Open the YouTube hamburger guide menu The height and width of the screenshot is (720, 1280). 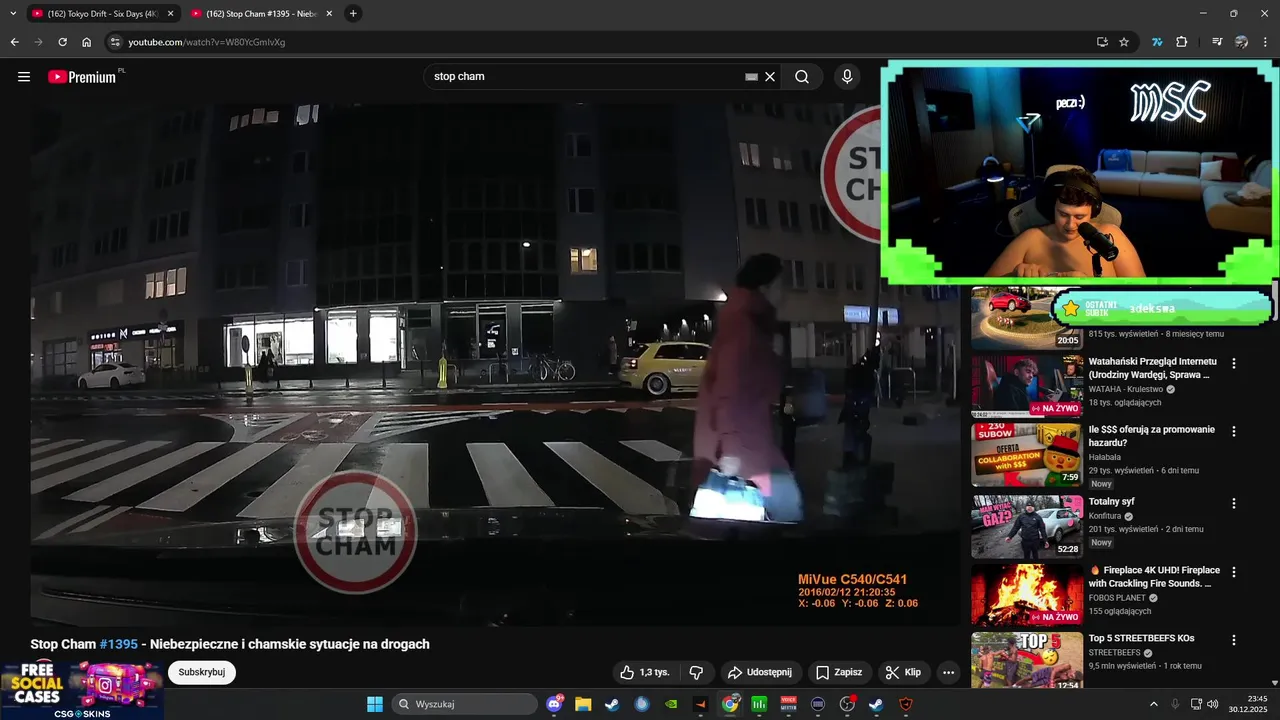[24, 77]
